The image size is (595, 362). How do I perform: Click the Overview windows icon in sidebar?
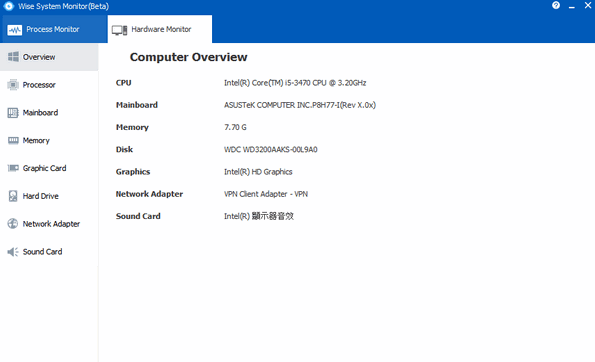click(x=13, y=57)
